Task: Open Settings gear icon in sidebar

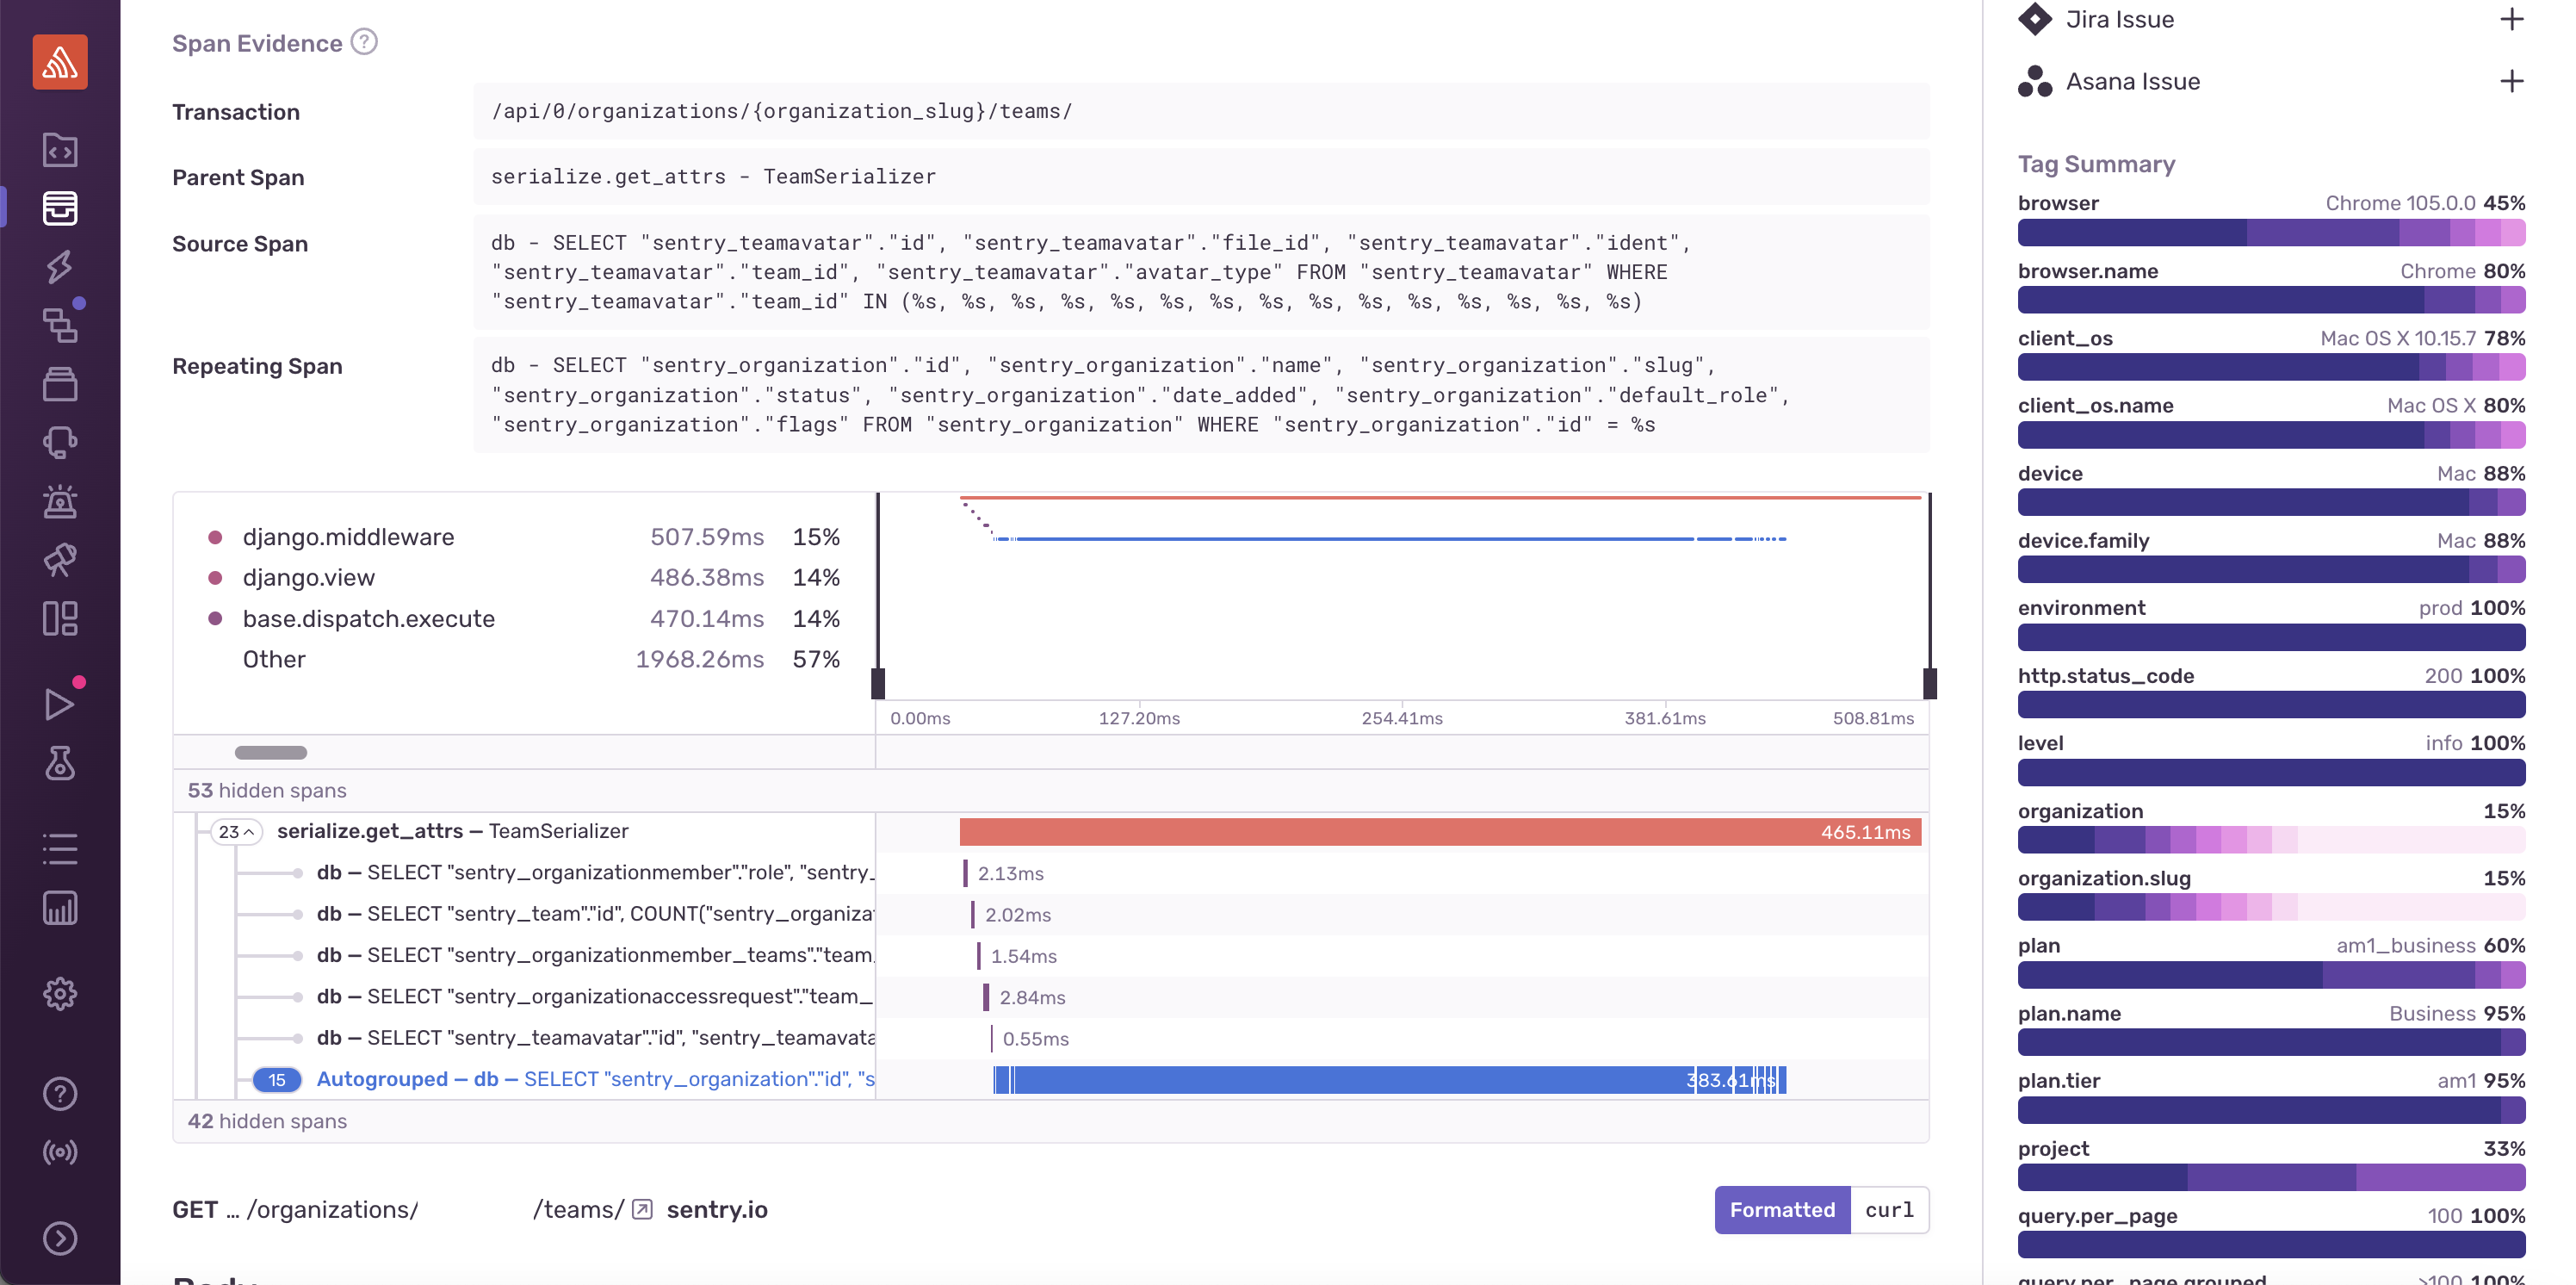Action: 60,994
